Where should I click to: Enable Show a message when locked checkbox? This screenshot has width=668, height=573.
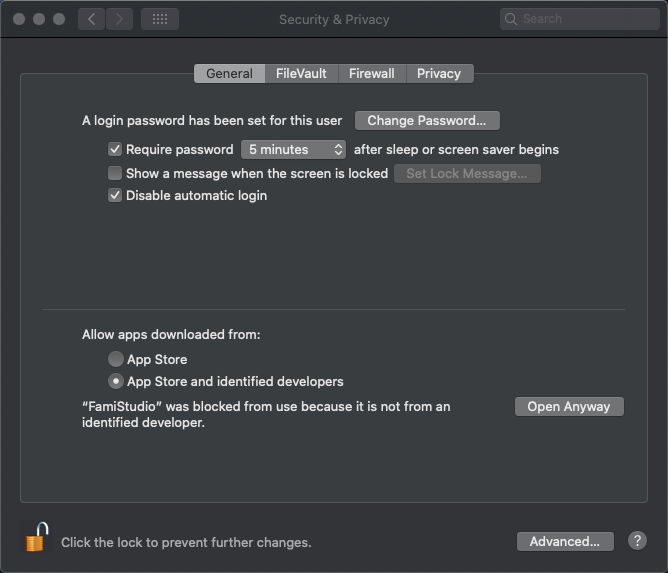(x=115, y=173)
